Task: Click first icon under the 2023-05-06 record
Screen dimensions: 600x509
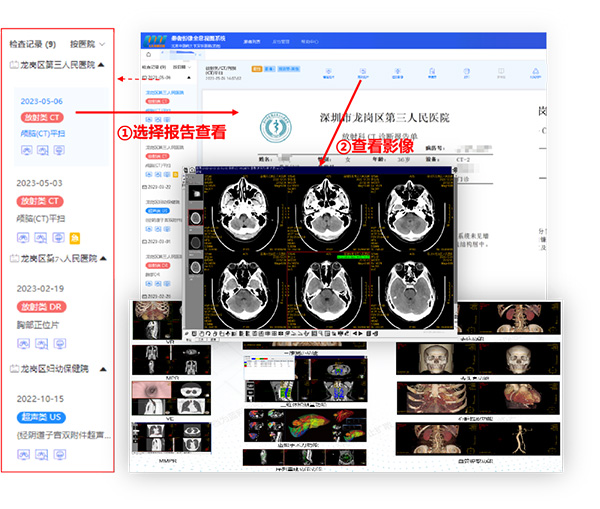Action: 25,151
